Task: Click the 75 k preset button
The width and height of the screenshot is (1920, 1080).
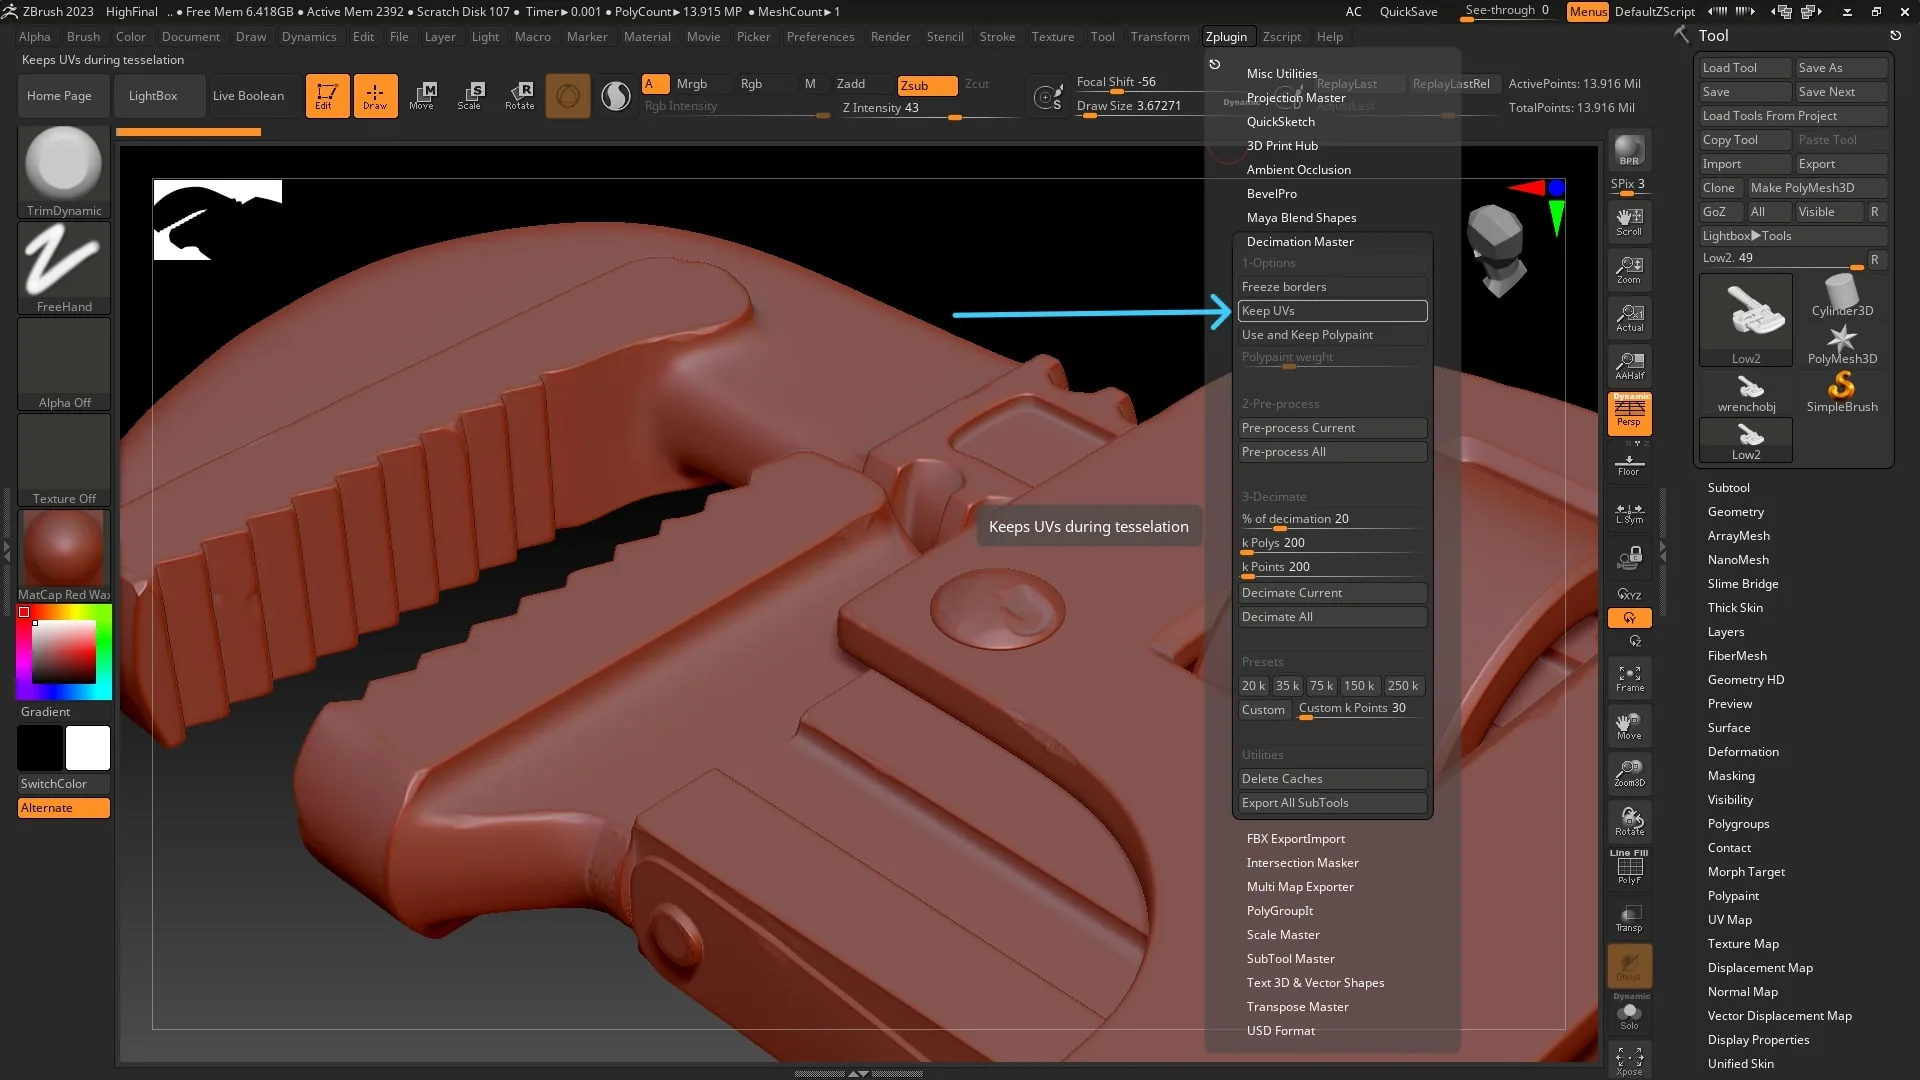Action: (1322, 686)
